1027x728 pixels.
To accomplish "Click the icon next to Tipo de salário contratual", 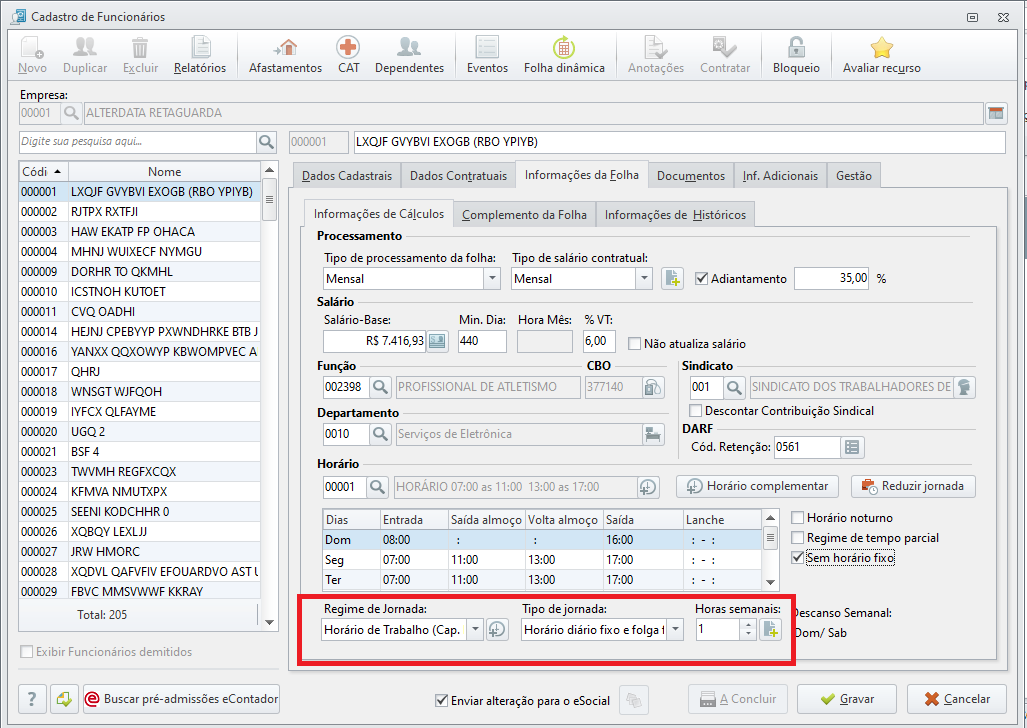I will 672,278.
